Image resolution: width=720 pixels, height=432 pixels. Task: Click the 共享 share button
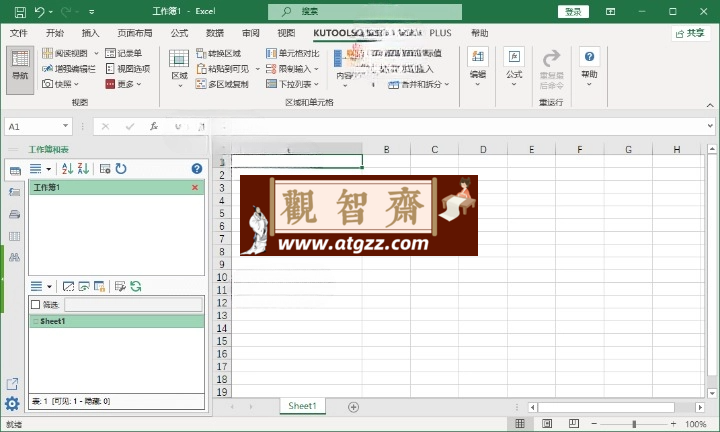690,34
